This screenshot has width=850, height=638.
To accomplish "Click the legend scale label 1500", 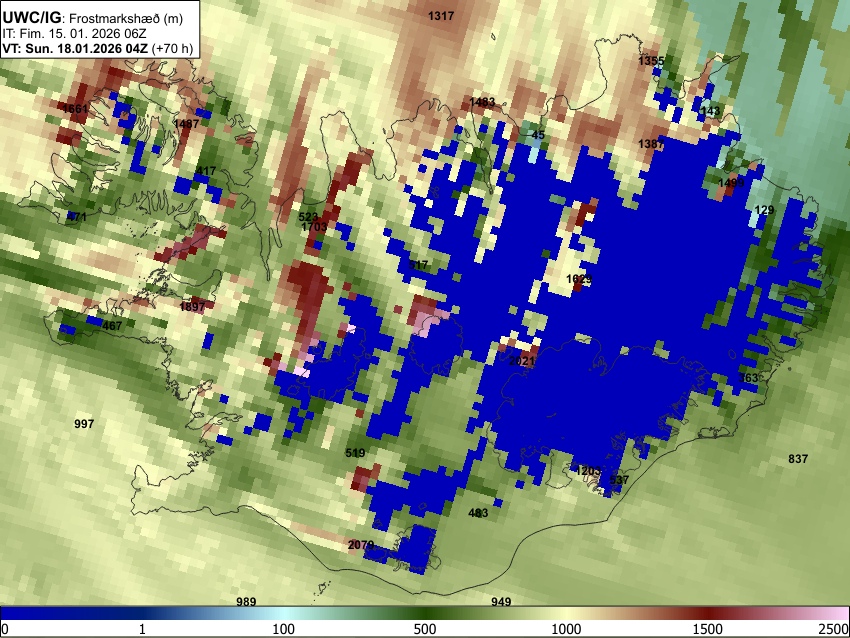I will point(708,629).
